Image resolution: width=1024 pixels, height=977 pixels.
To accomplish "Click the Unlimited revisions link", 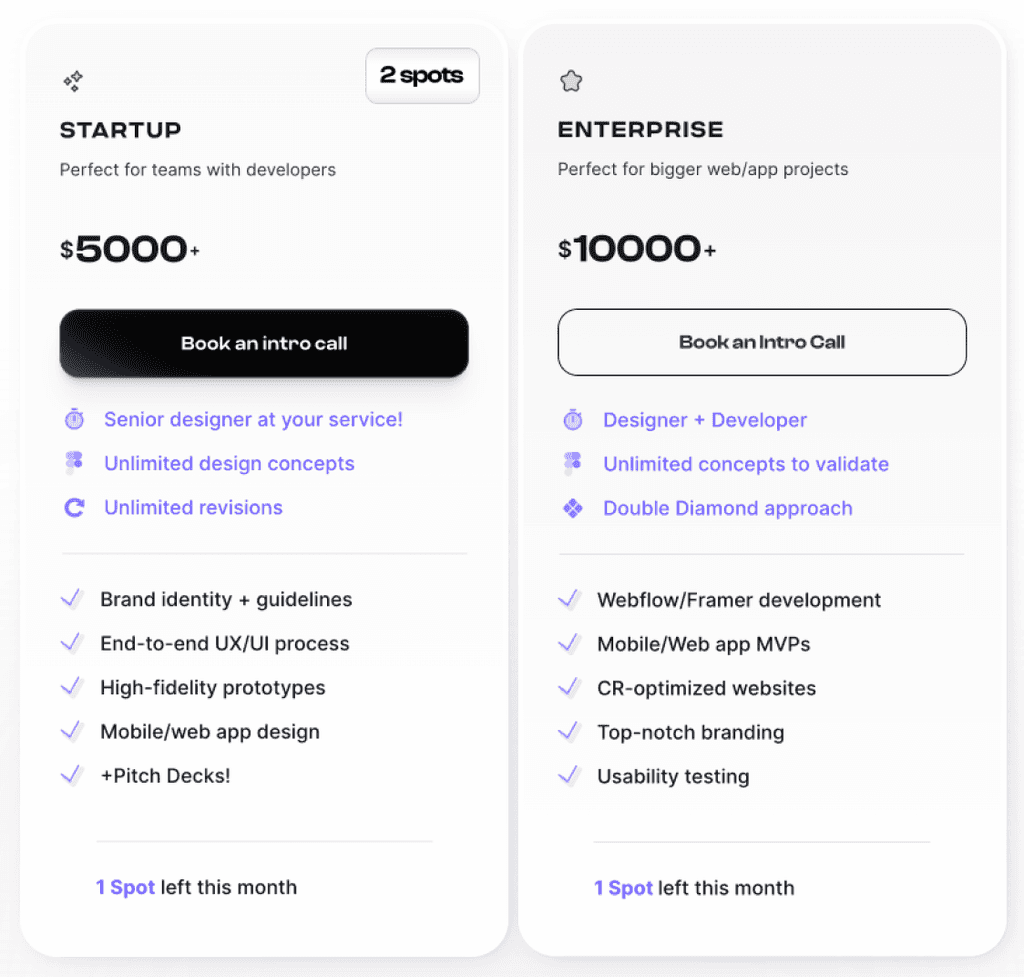I will pos(190,507).
